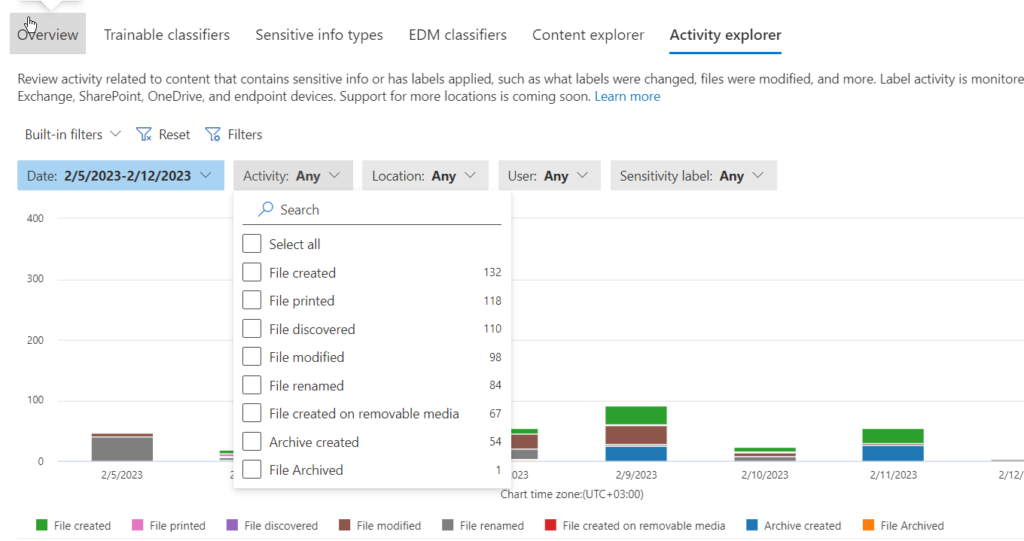Image resolution: width=1024 pixels, height=541 pixels.
Task: Click the 2/9/2023 green bar segment
Action: pyautogui.click(x=636, y=415)
